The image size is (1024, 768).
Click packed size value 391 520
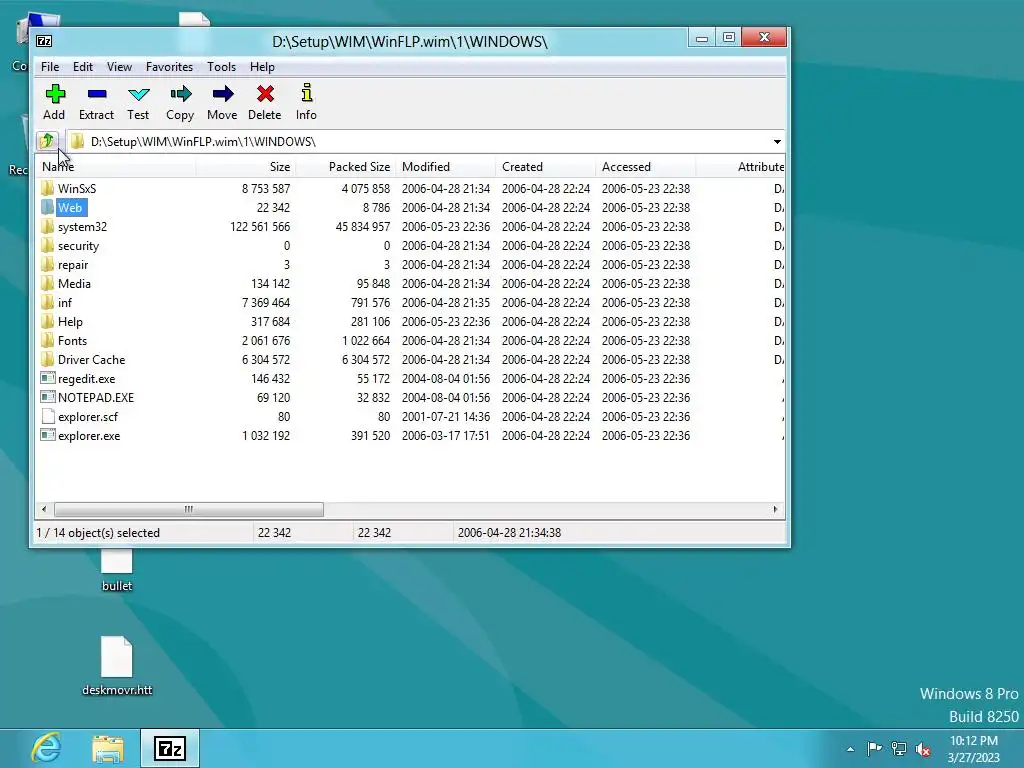(370, 436)
